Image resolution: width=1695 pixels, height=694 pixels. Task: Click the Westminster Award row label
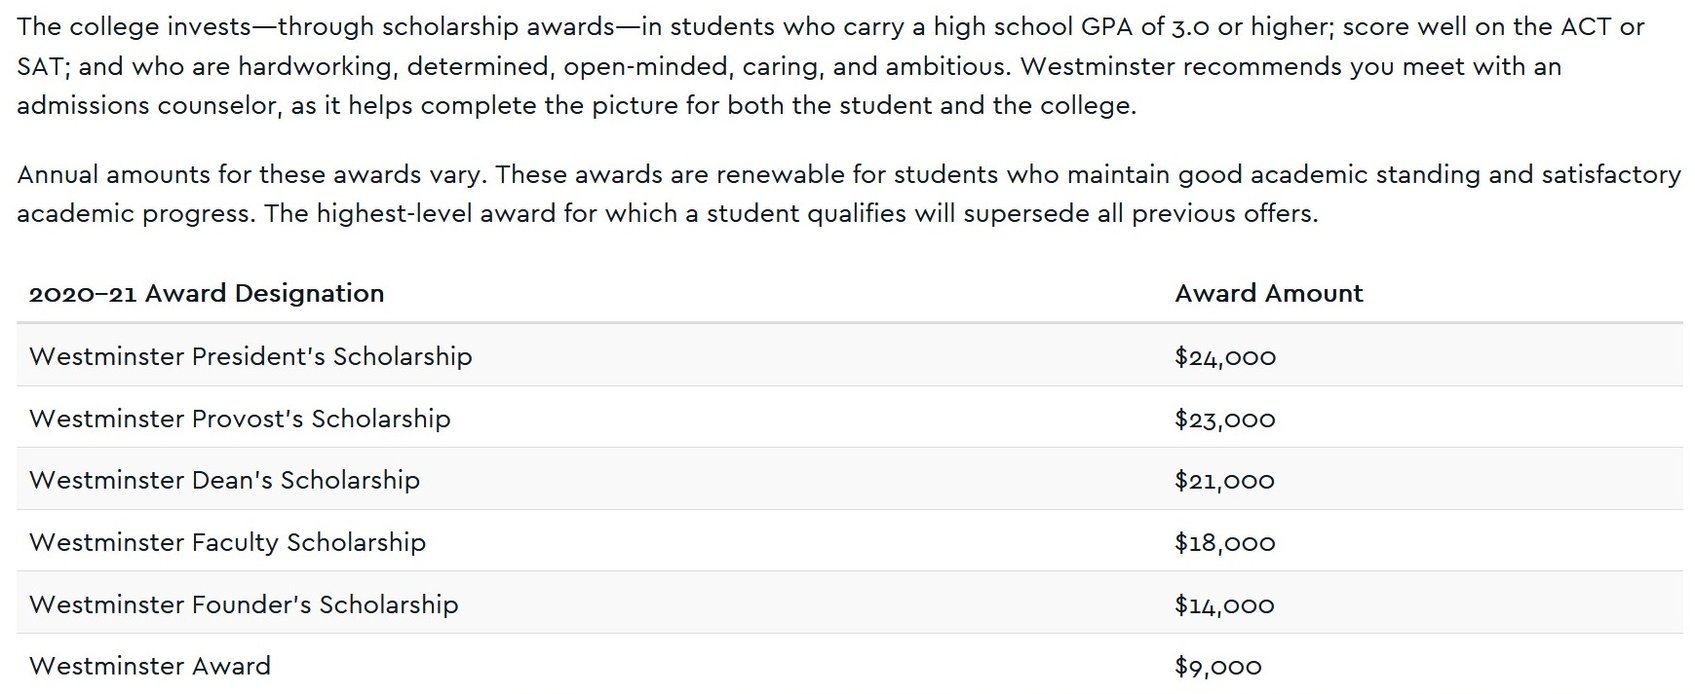pyautogui.click(x=150, y=666)
